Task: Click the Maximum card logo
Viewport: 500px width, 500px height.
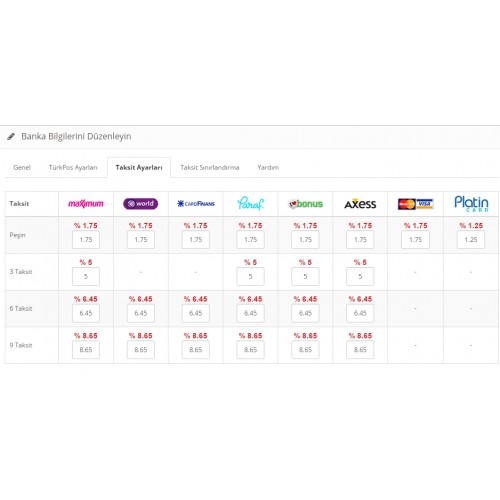Action: point(86,203)
